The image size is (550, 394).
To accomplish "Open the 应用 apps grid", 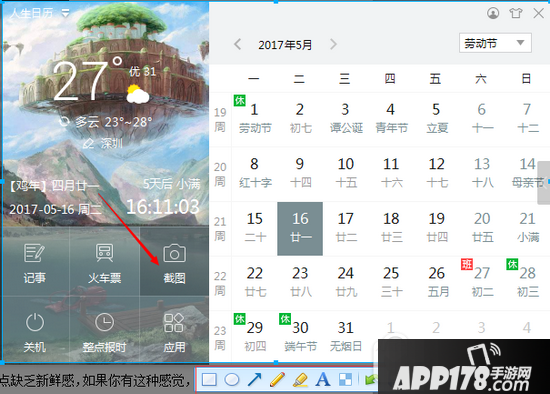I will point(174,332).
